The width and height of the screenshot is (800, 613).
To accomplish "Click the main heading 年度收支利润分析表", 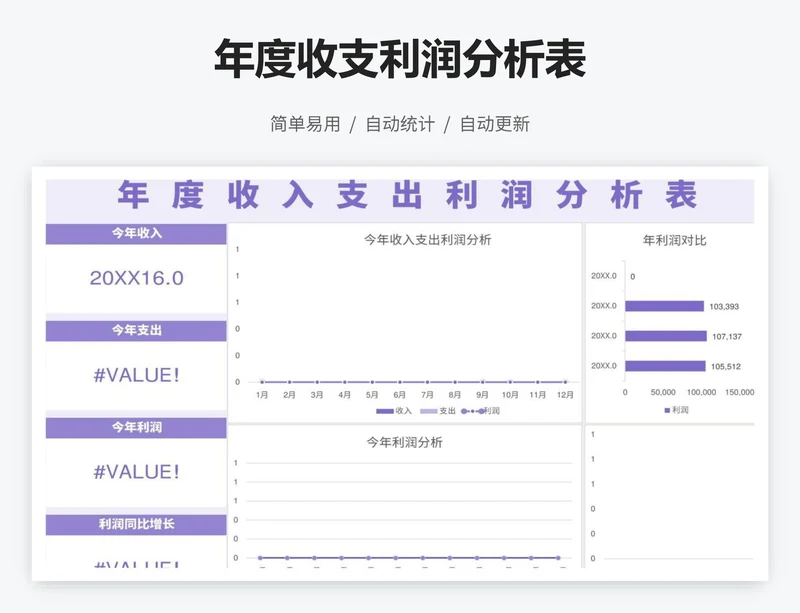I will (x=399, y=59).
